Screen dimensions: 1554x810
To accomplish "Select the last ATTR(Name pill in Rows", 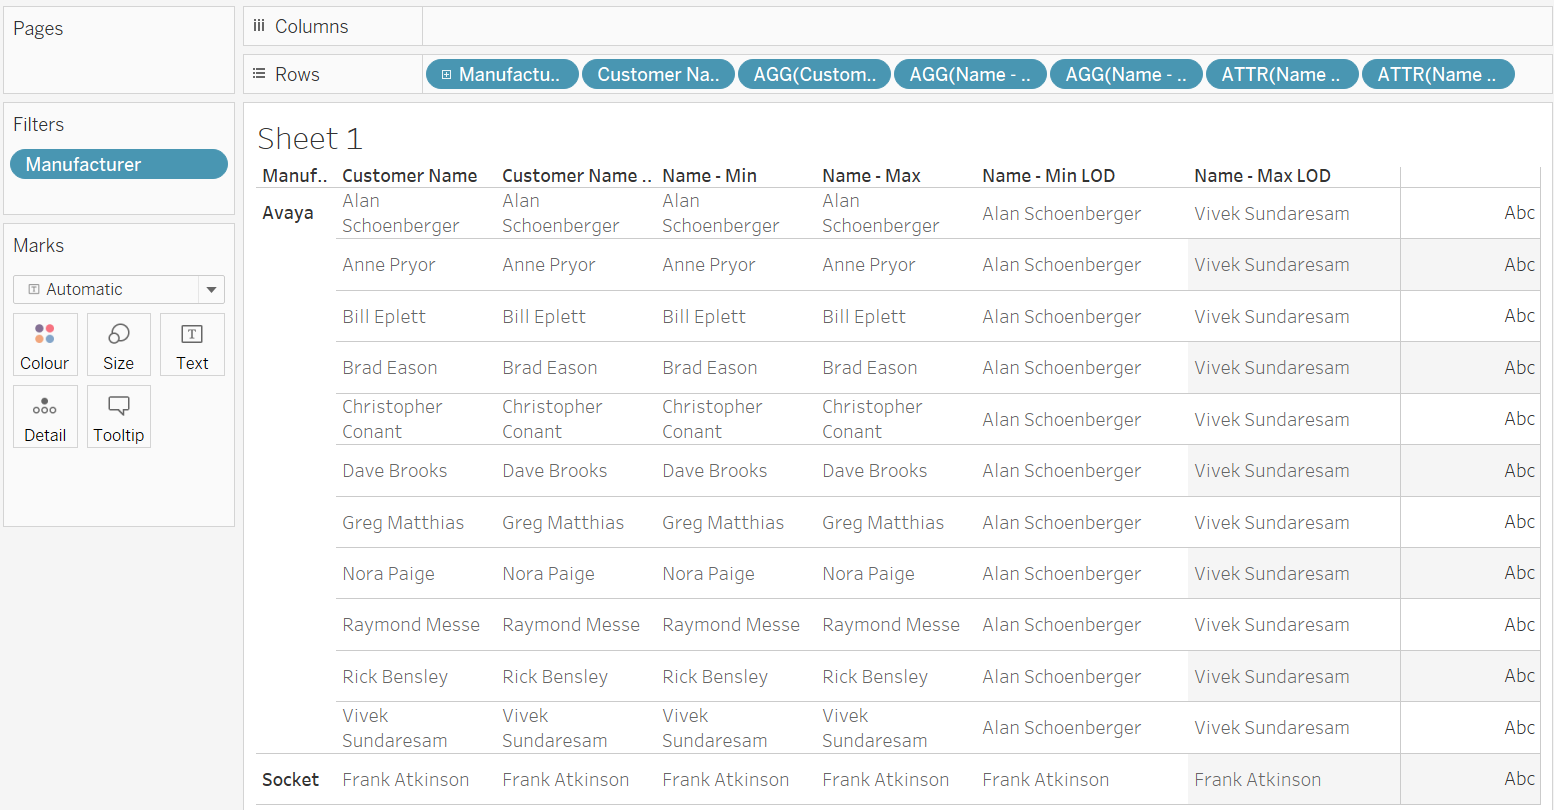I will [x=1437, y=75].
